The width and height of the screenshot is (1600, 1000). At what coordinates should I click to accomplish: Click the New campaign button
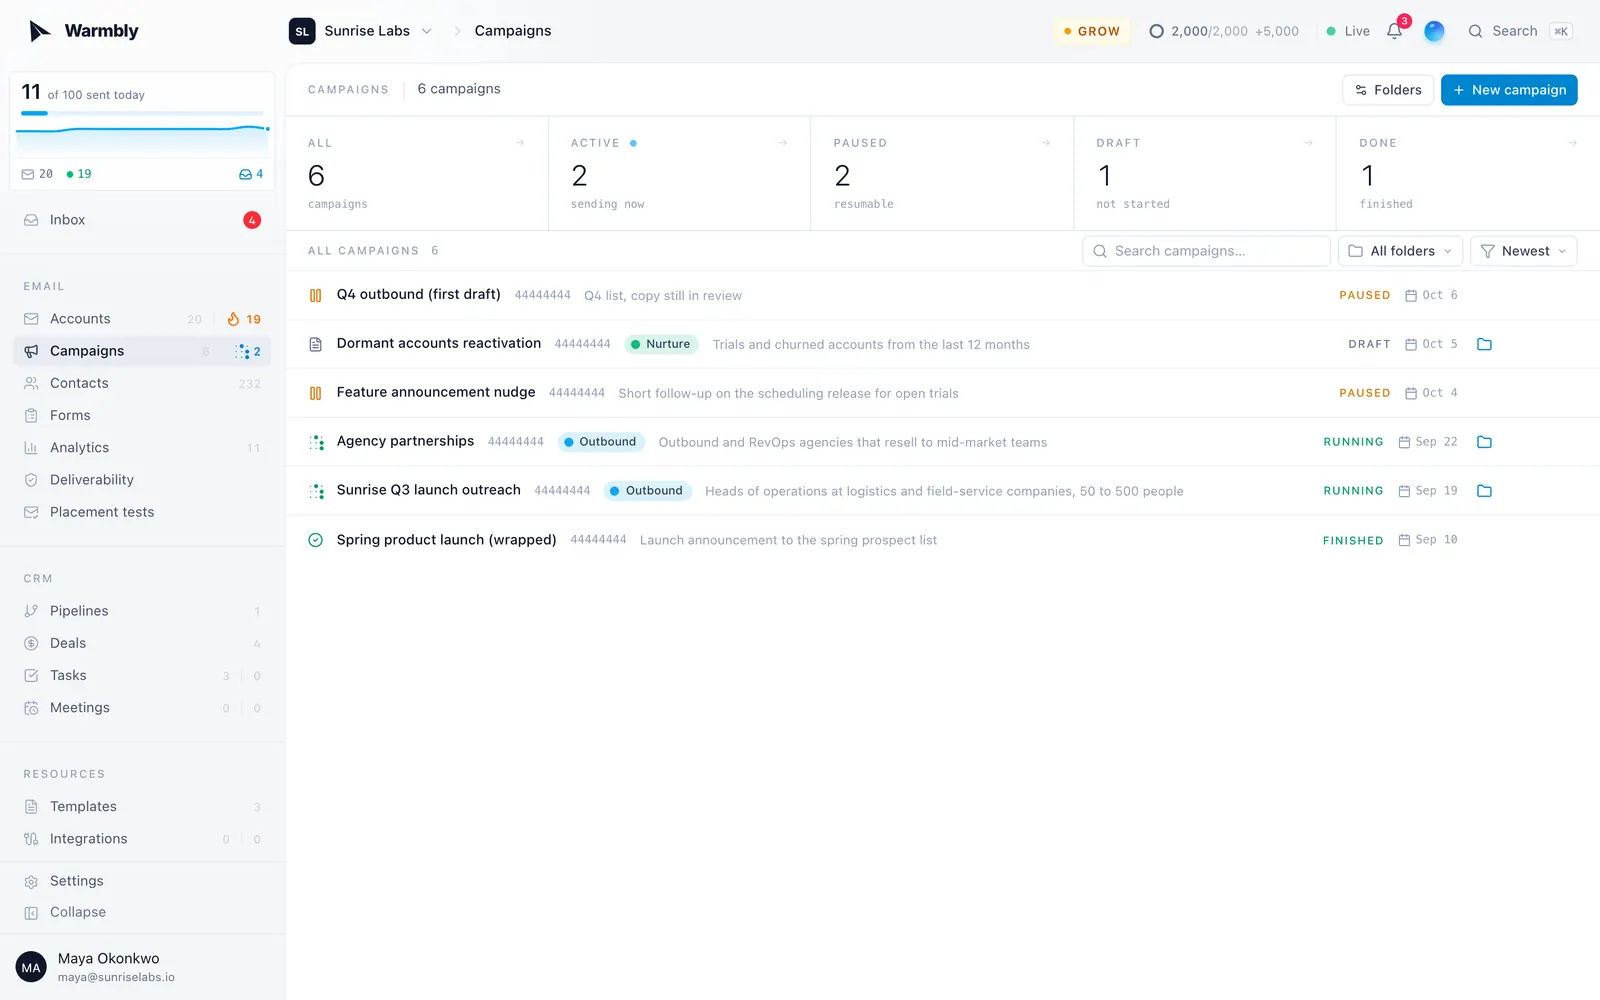[1509, 90]
